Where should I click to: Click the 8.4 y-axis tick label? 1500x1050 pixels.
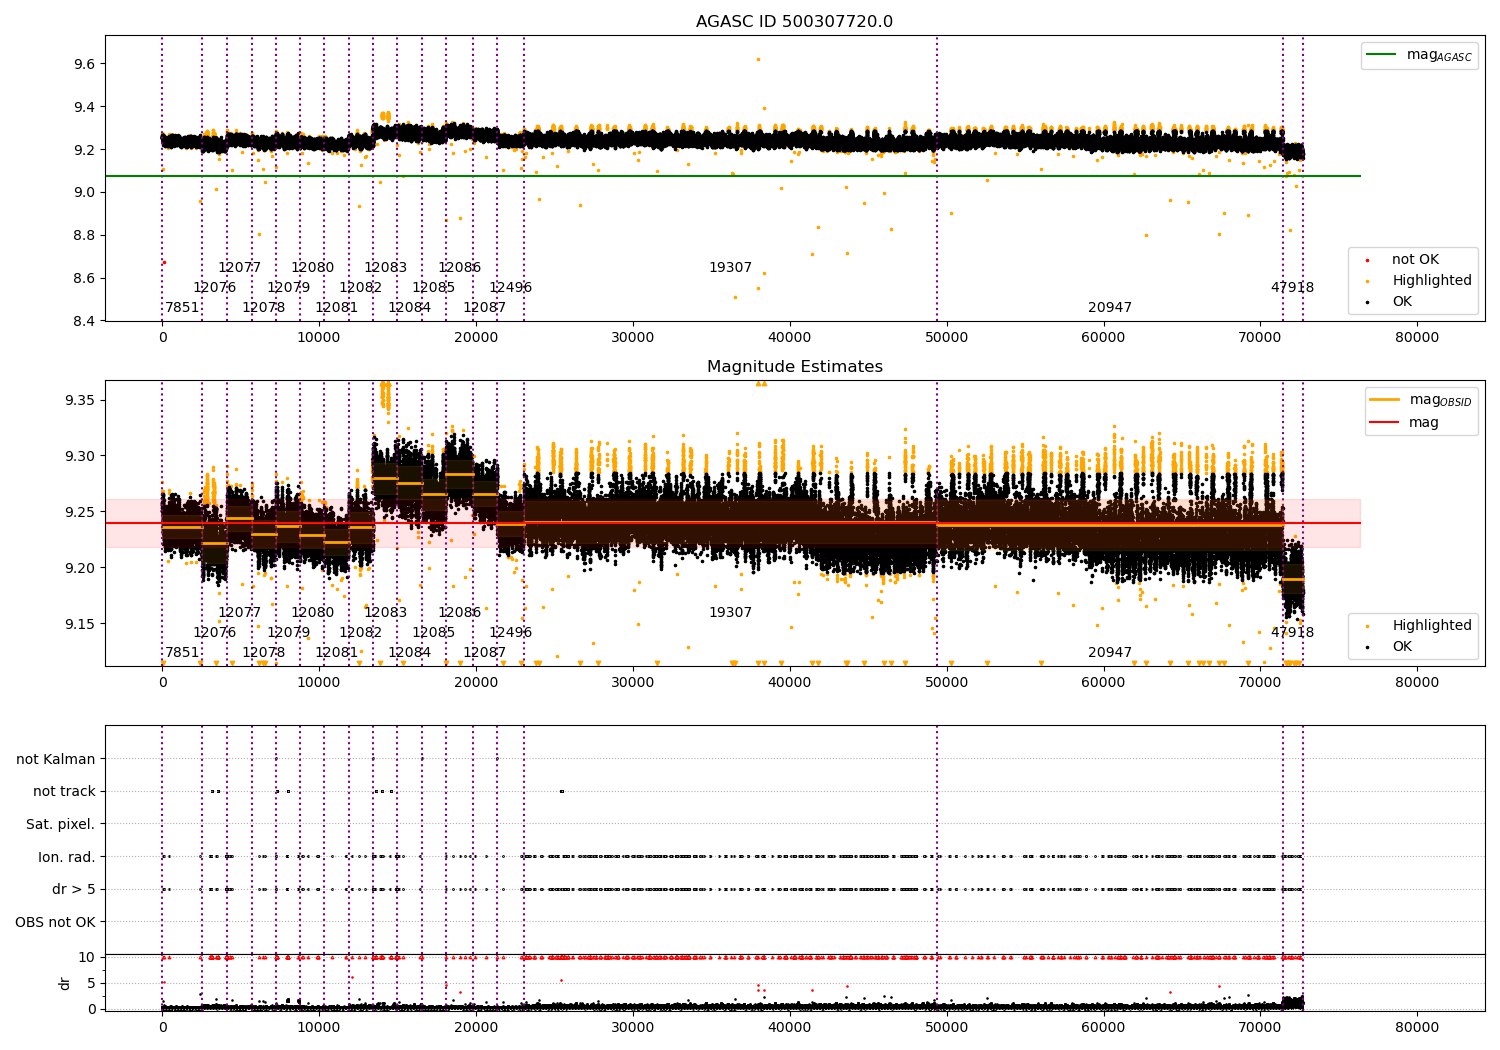point(84,322)
